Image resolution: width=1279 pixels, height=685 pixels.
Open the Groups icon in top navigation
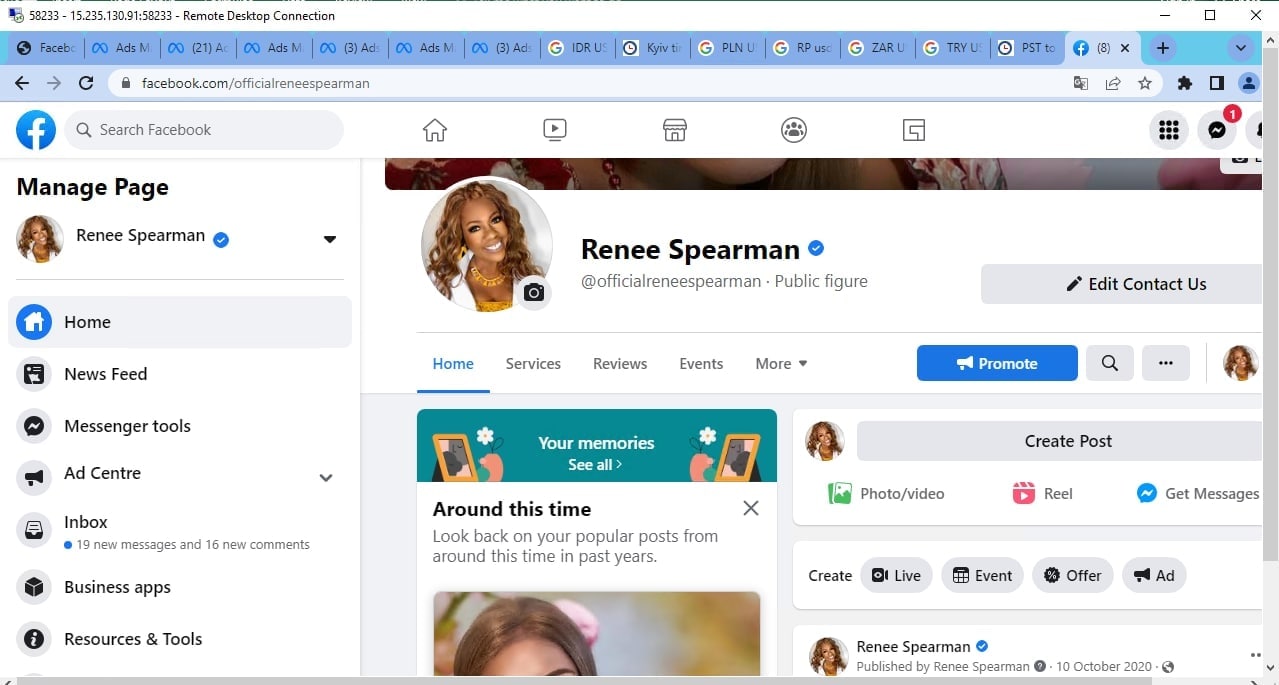click(x=794, y=130)
